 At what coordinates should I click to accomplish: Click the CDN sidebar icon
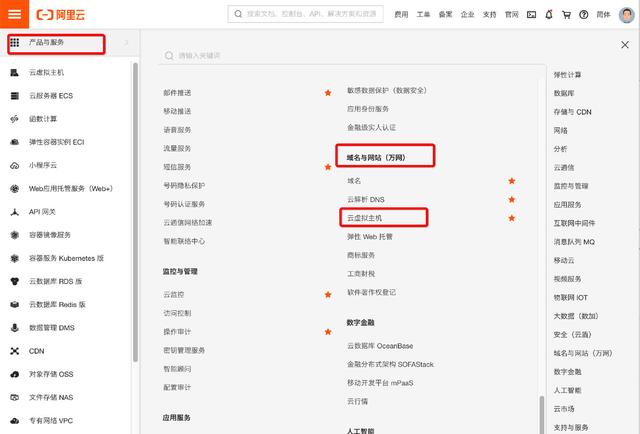pyautogui.click(x=15, y=351)
